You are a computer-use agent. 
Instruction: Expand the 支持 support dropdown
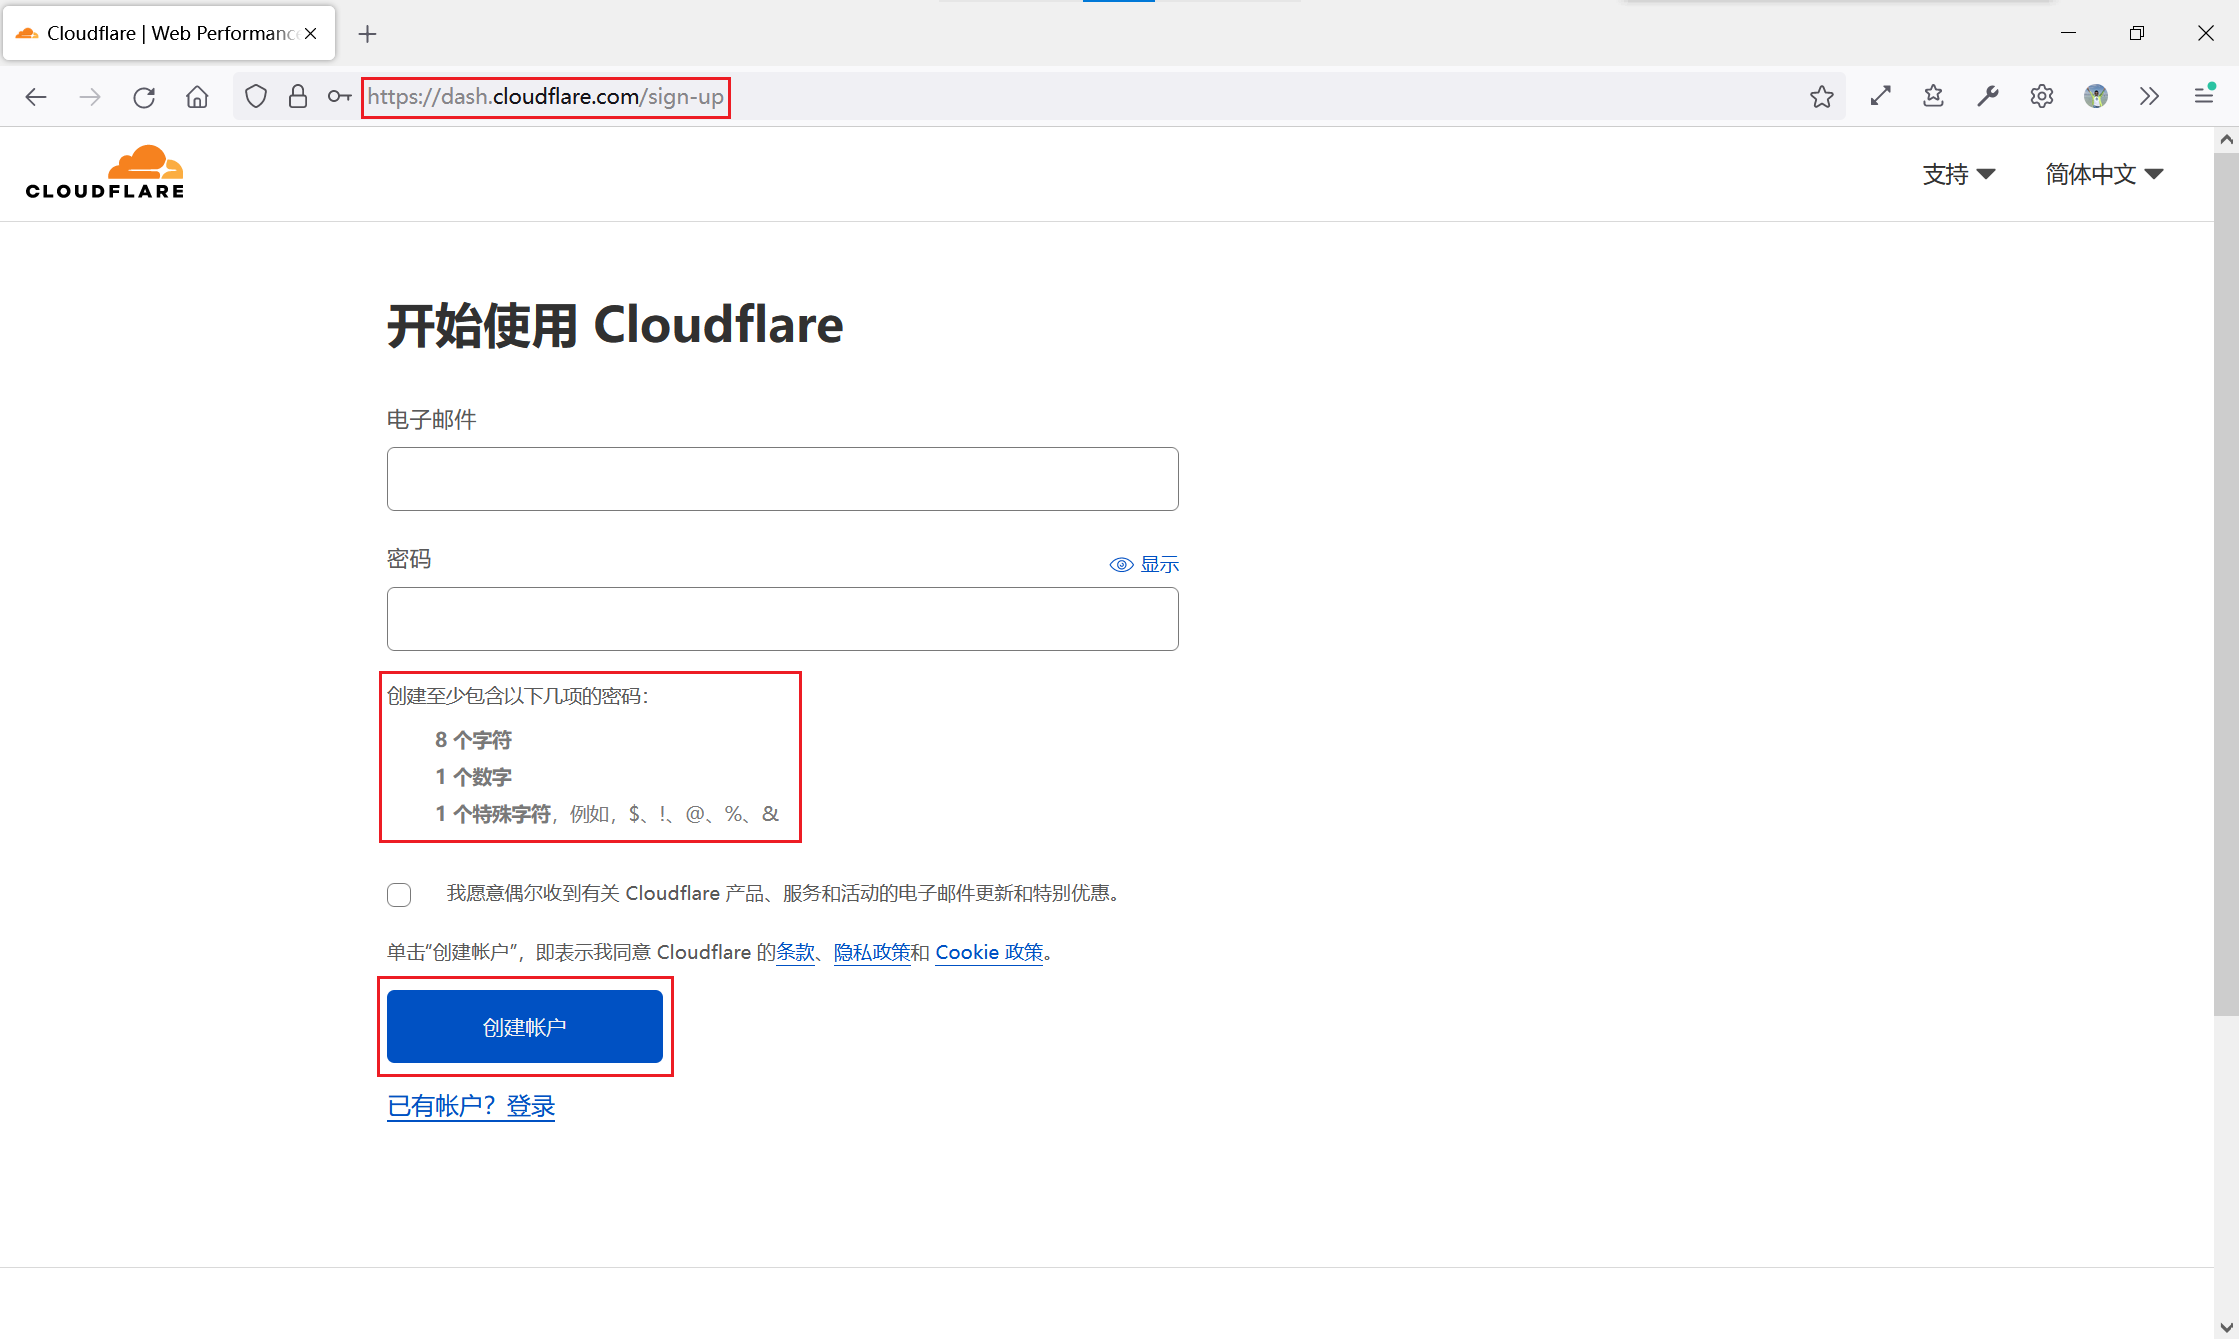[1958, 174]
